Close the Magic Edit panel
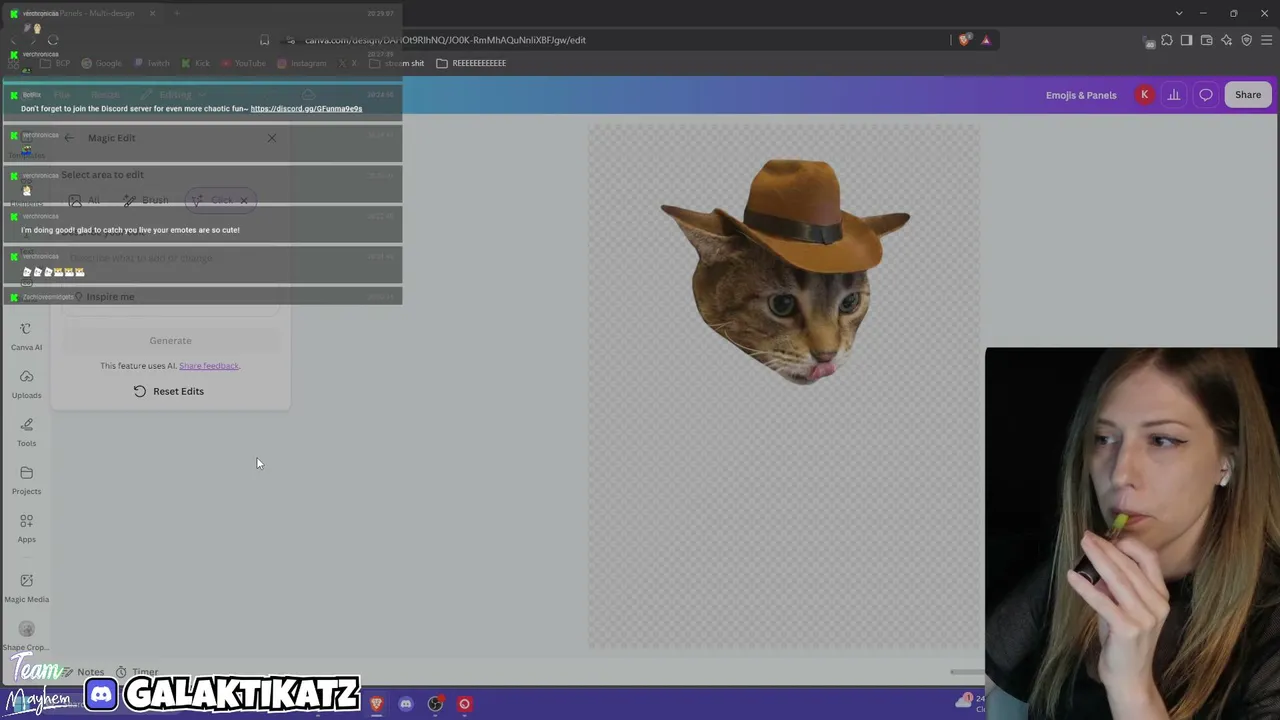1280x720 pixels. 271,138
